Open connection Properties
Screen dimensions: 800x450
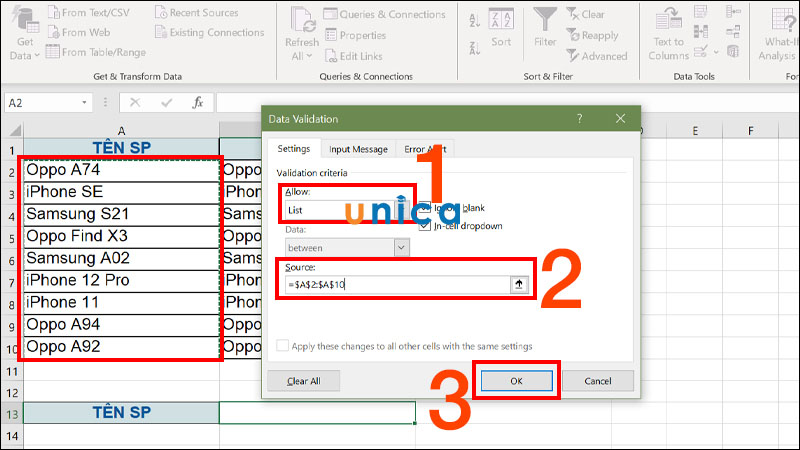pyautogui.click(x=356, y=35)
